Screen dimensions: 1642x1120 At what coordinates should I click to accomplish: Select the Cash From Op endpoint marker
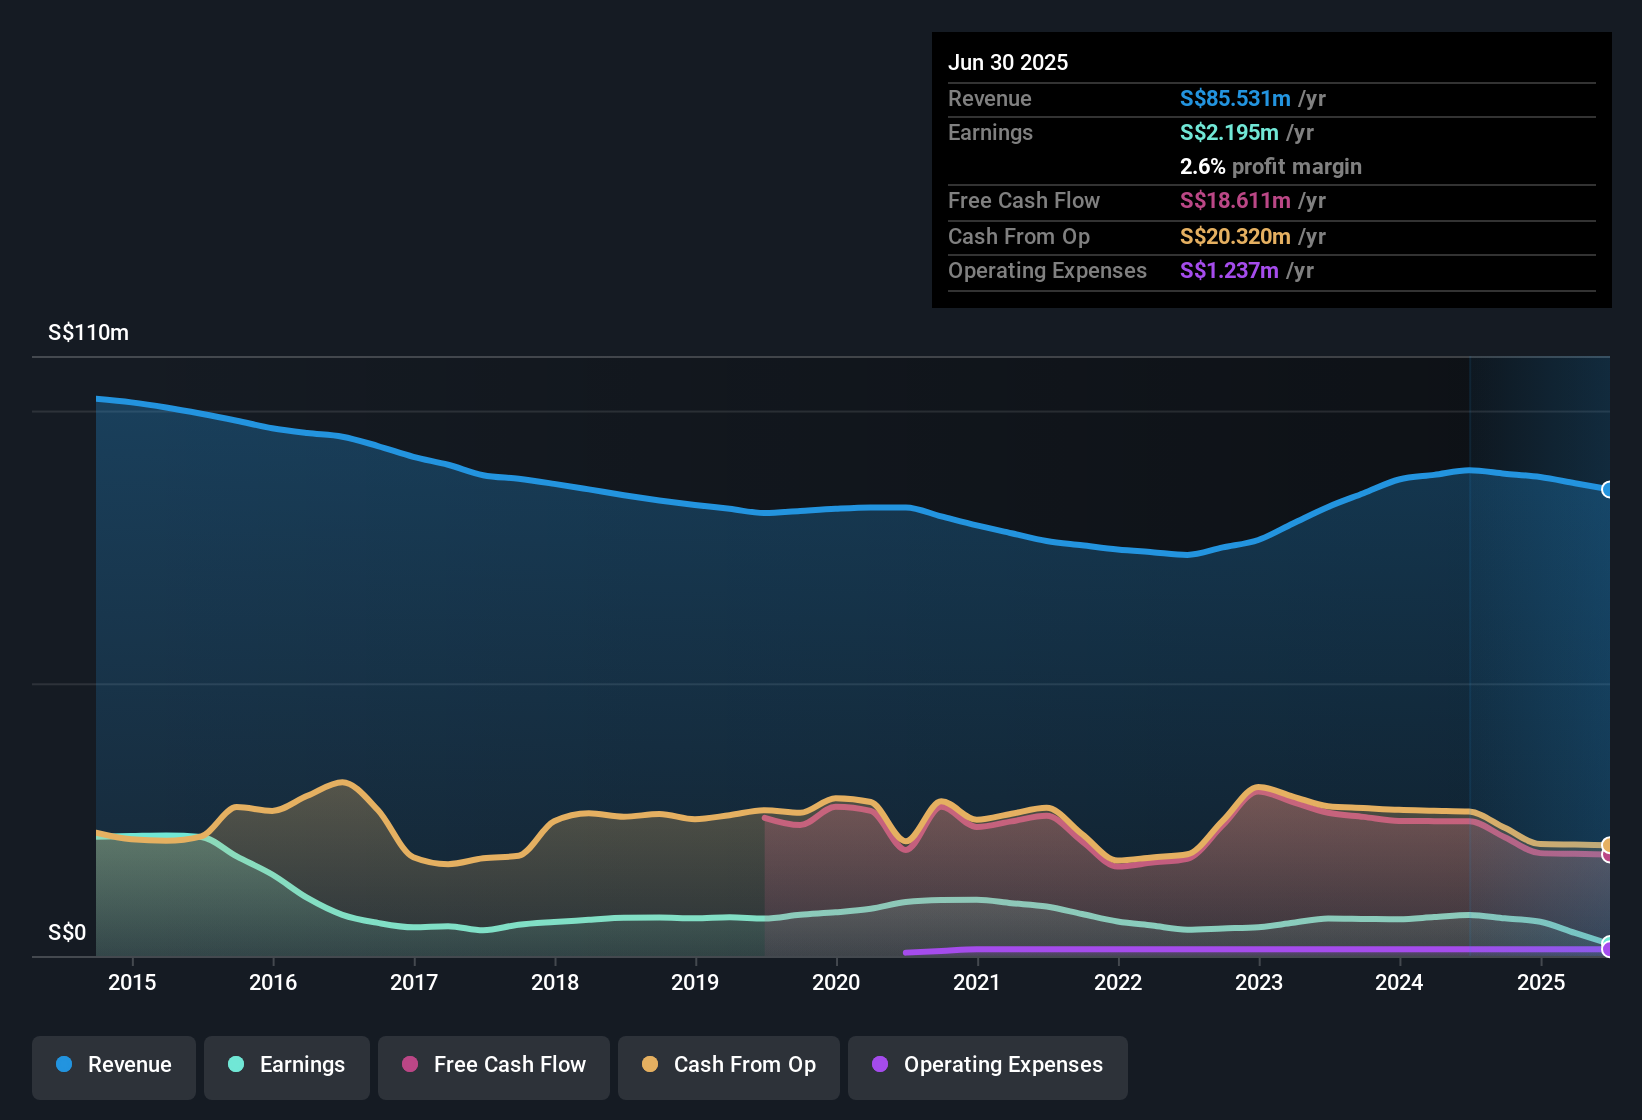[x=1607, y=845]
